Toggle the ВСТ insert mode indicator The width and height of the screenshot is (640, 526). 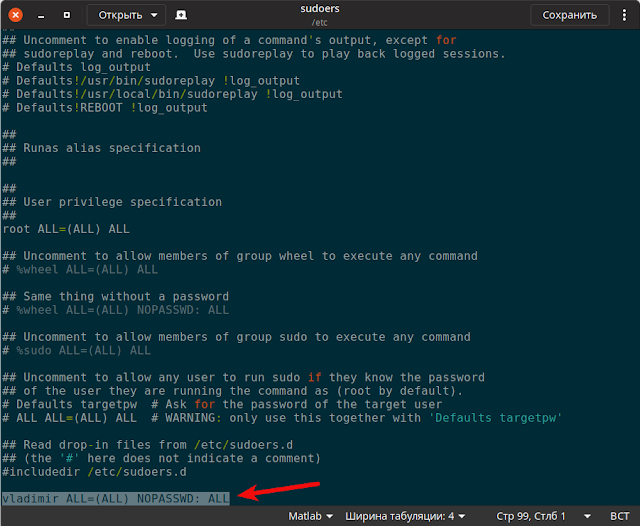pos(620,516)
